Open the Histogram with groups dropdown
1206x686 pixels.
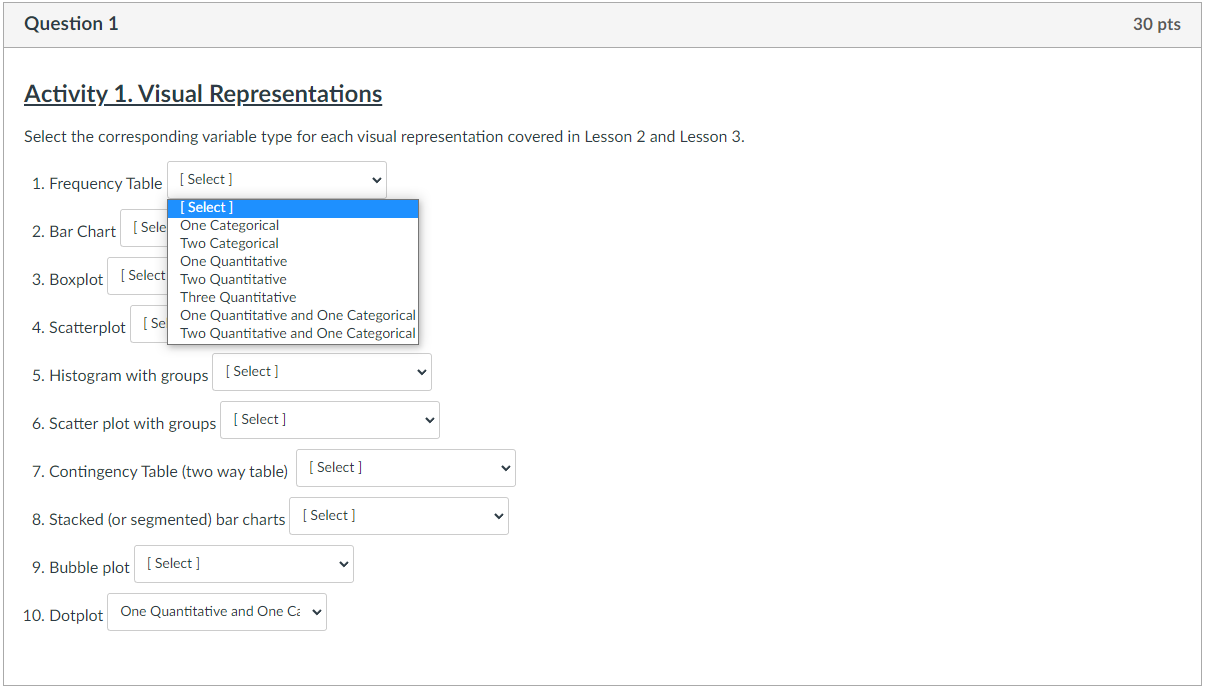tap(322, 372)
